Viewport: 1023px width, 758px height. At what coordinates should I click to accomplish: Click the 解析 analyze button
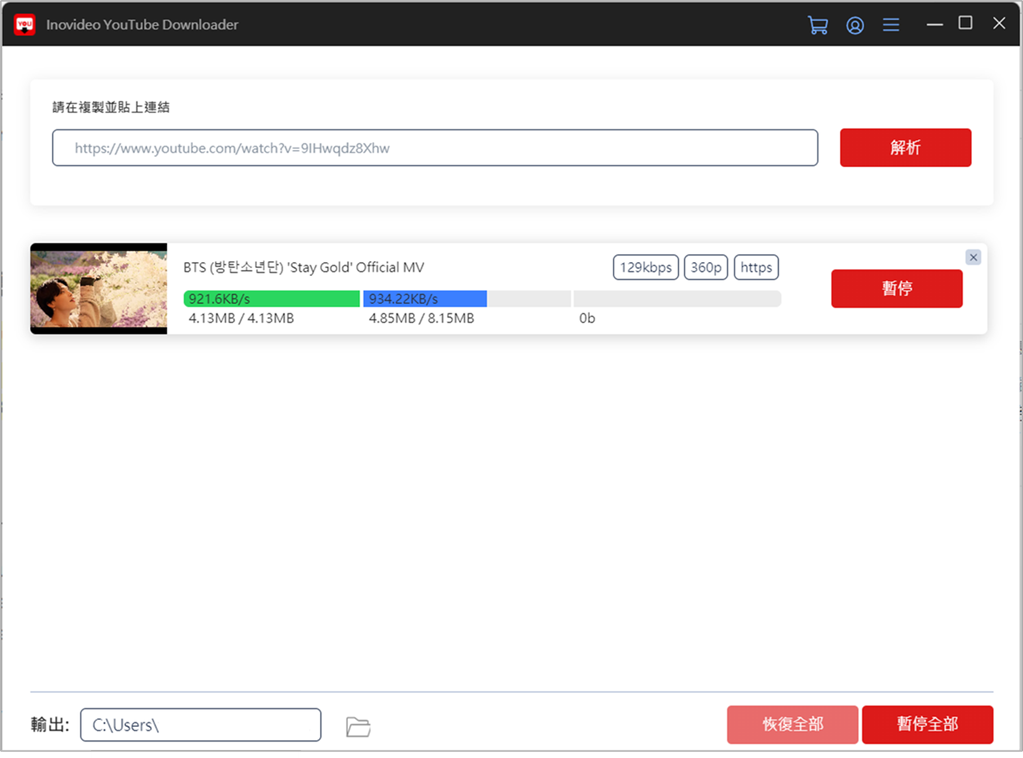[905, 147]
